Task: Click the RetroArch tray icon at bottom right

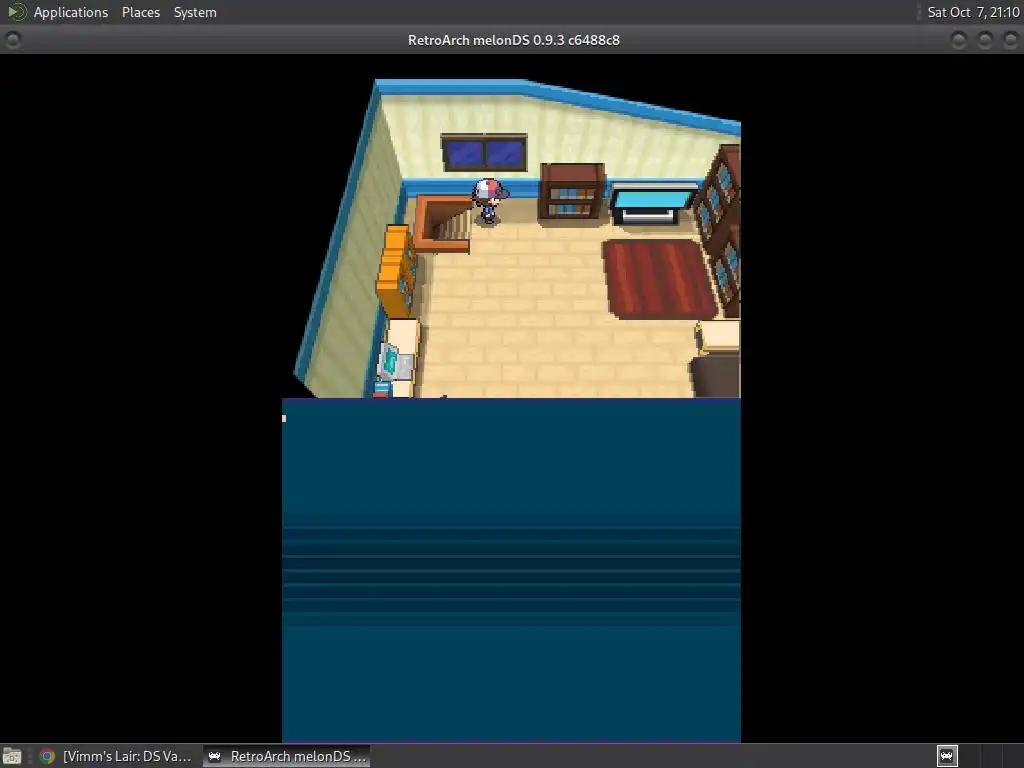Action: (x=947, y=756)
